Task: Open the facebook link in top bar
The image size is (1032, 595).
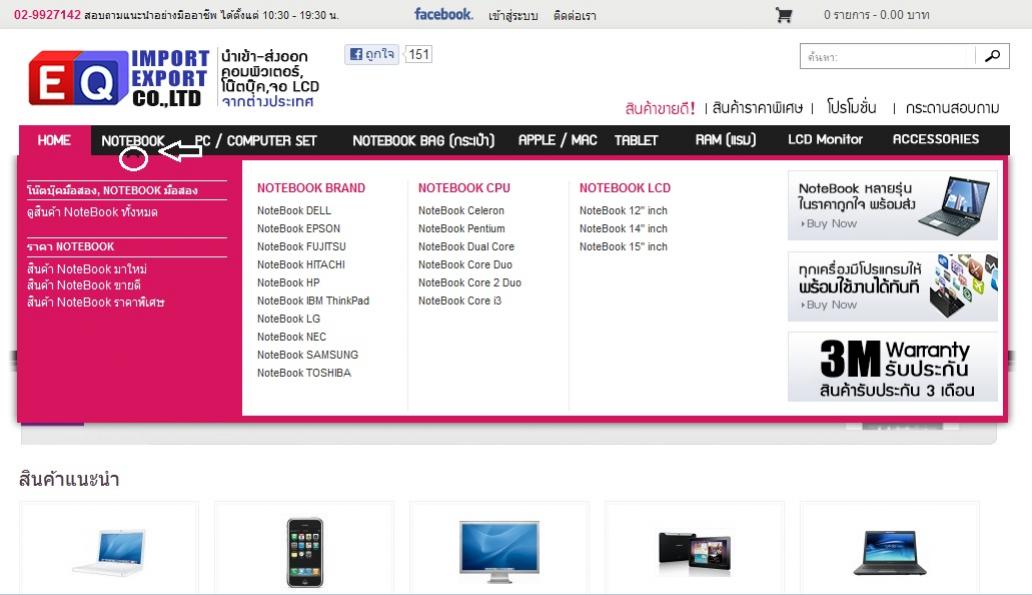Action: tap(443, 14)
